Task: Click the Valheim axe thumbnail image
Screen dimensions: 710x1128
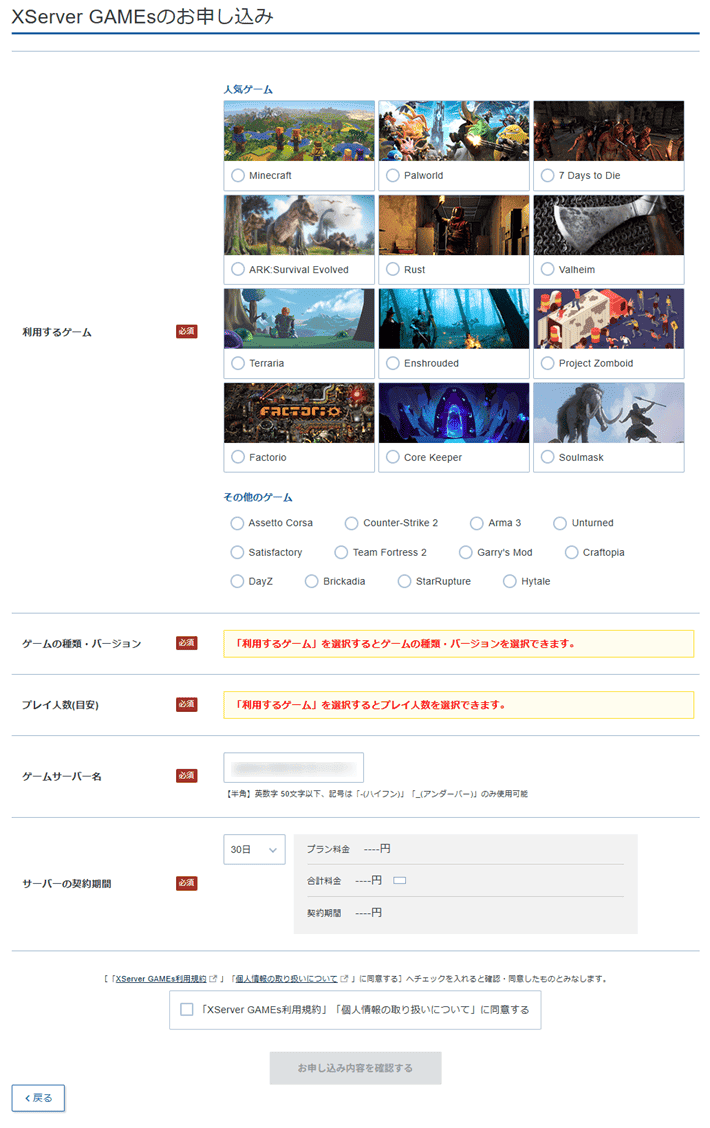Action: tap(609, 225)
